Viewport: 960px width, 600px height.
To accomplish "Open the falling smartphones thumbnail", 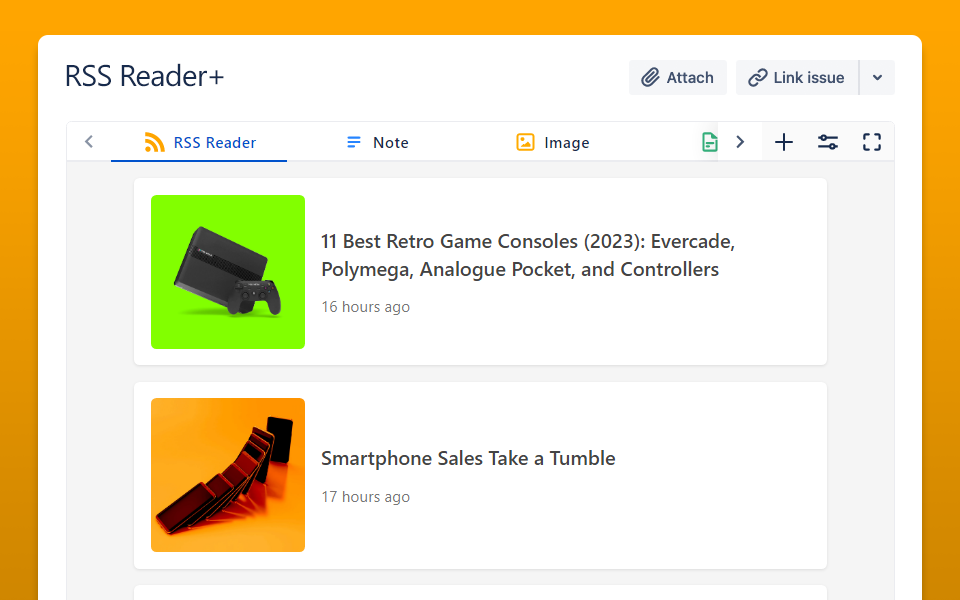I will [x=228, y=475].
